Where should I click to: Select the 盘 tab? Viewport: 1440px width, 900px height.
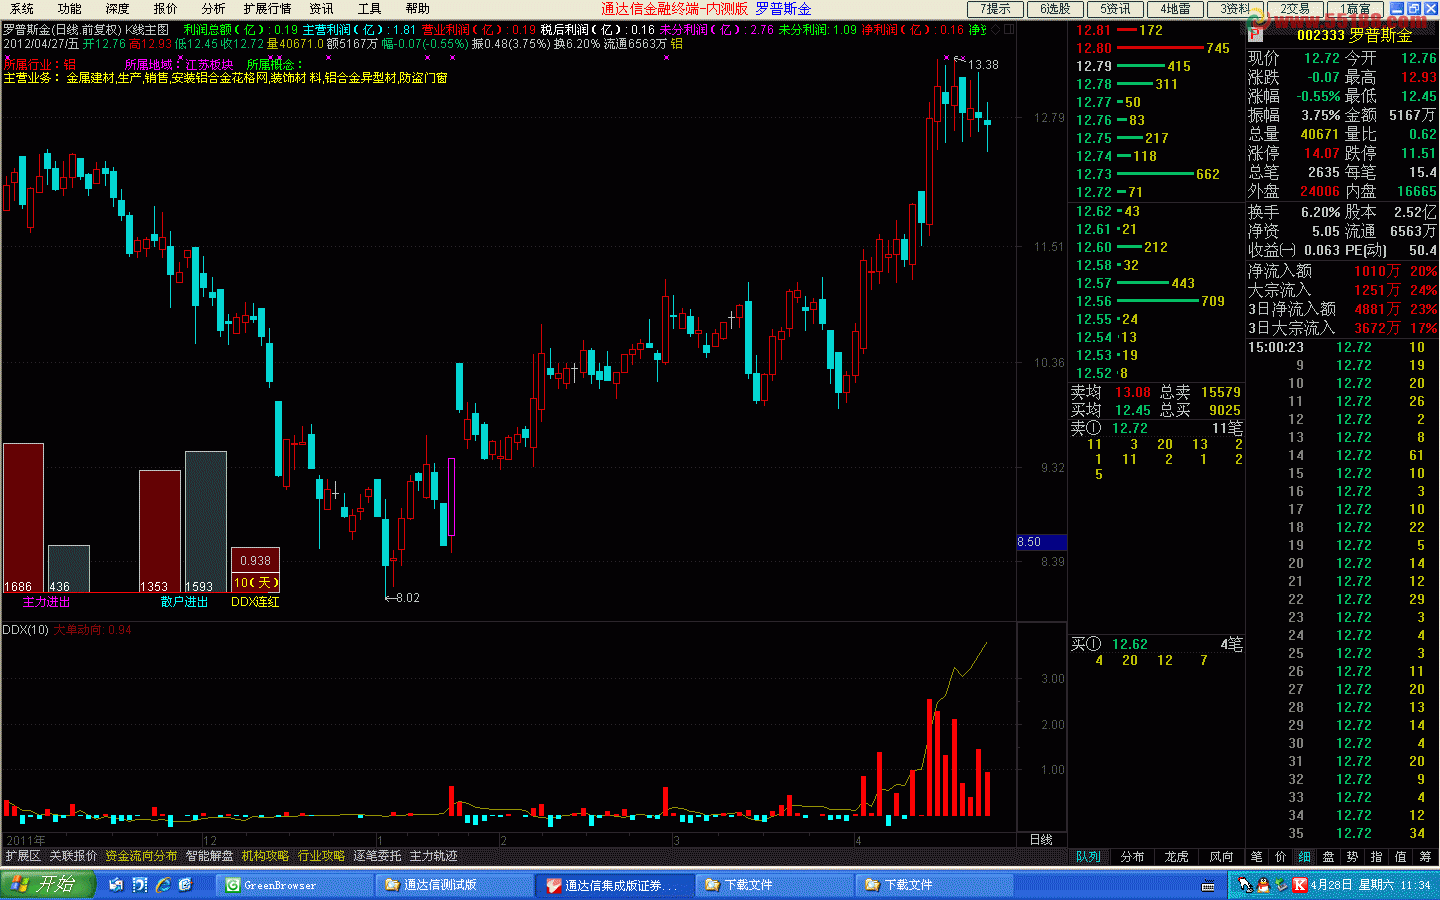click(x=1329, y=857)
